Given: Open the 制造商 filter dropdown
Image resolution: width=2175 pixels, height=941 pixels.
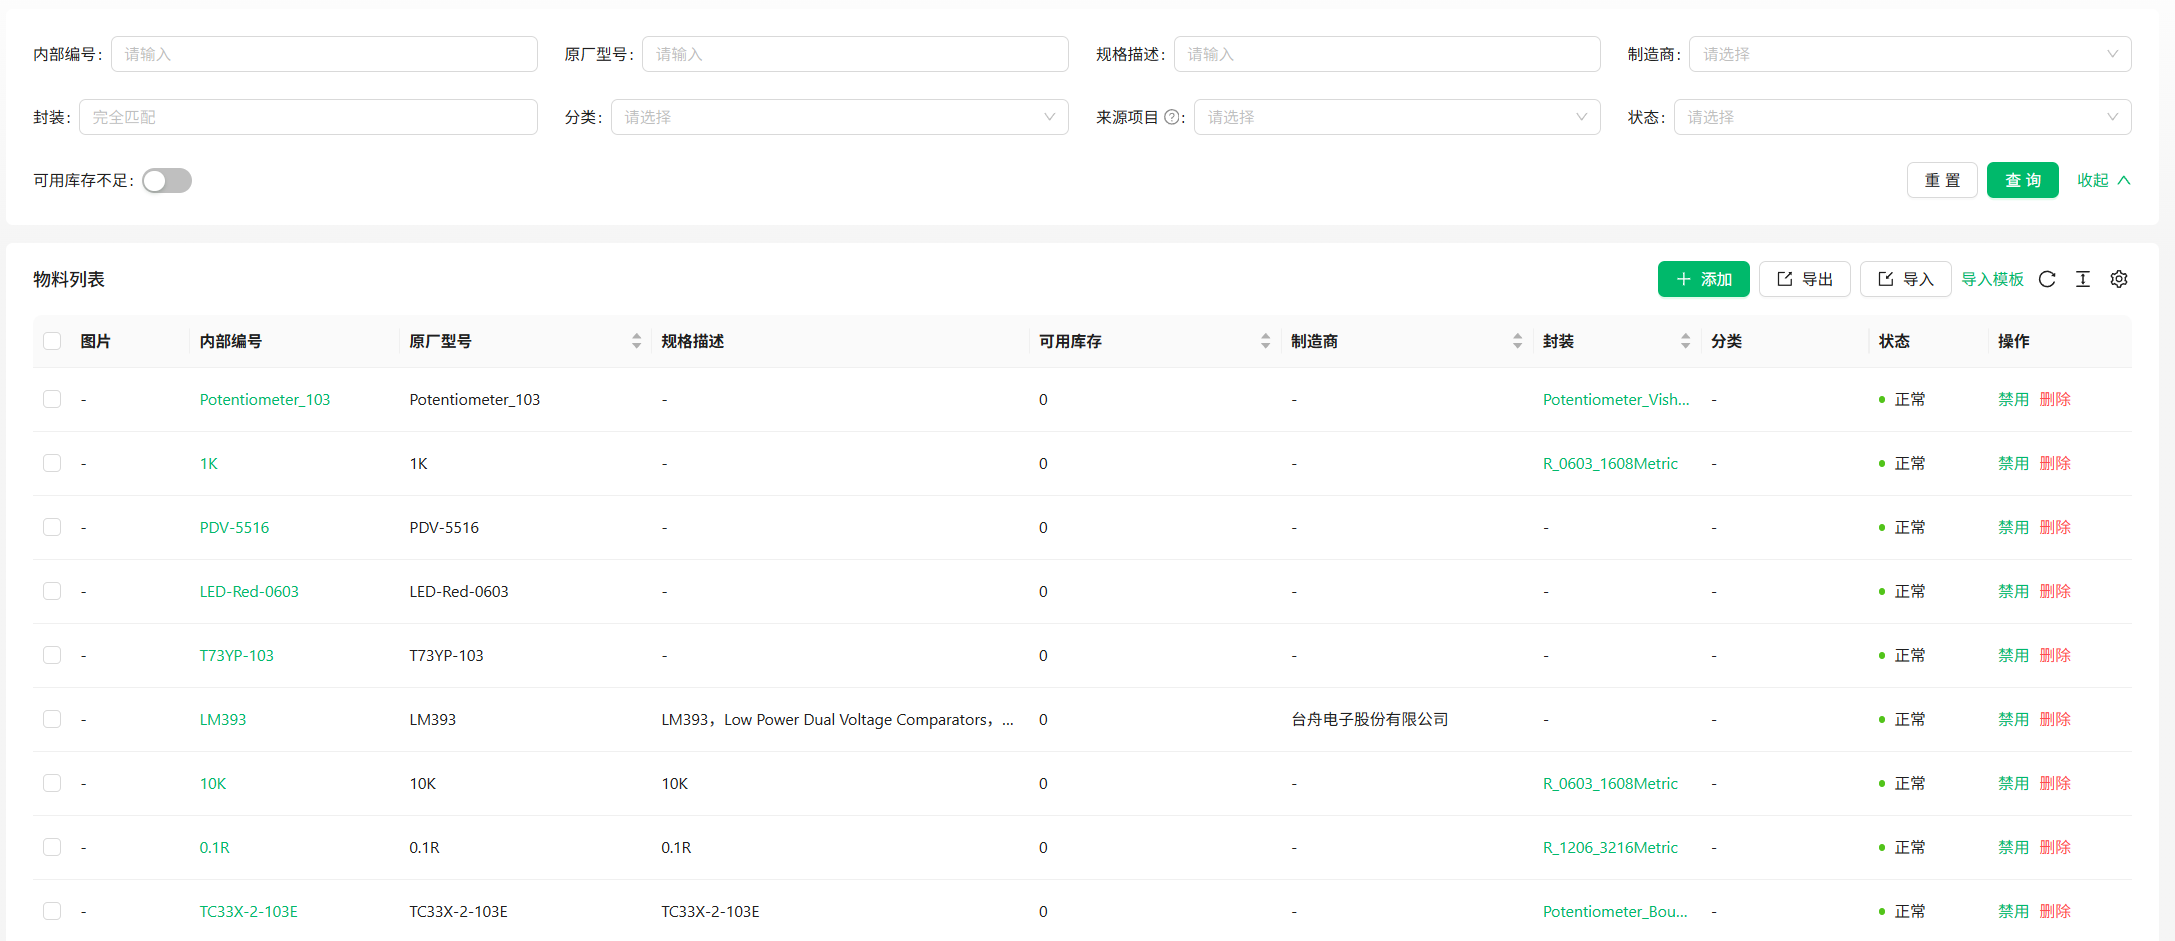Looking at the screenshot, I should tap(1909, 54).
